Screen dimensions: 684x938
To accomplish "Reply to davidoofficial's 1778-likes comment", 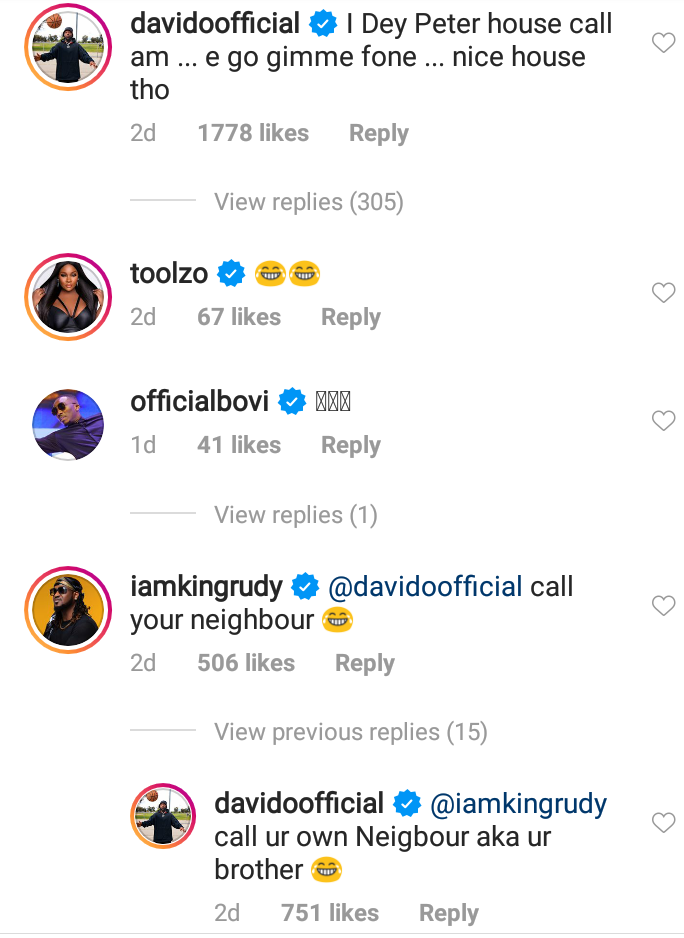I will tap(378, 133).
